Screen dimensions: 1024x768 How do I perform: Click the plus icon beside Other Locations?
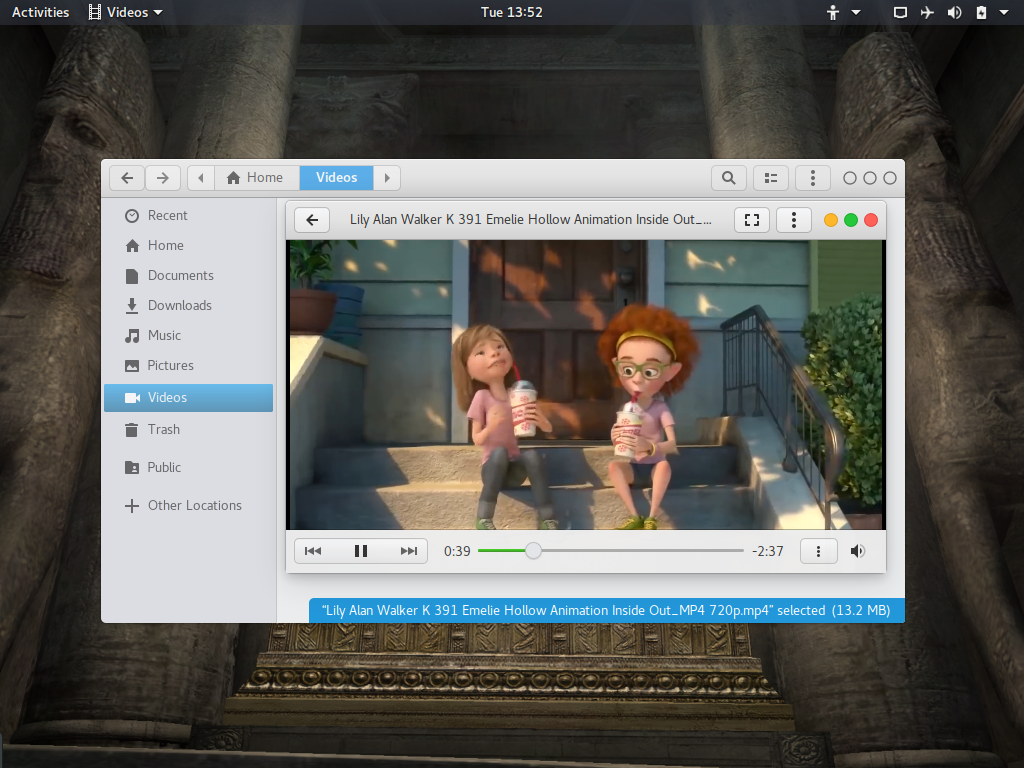point(132,505)
